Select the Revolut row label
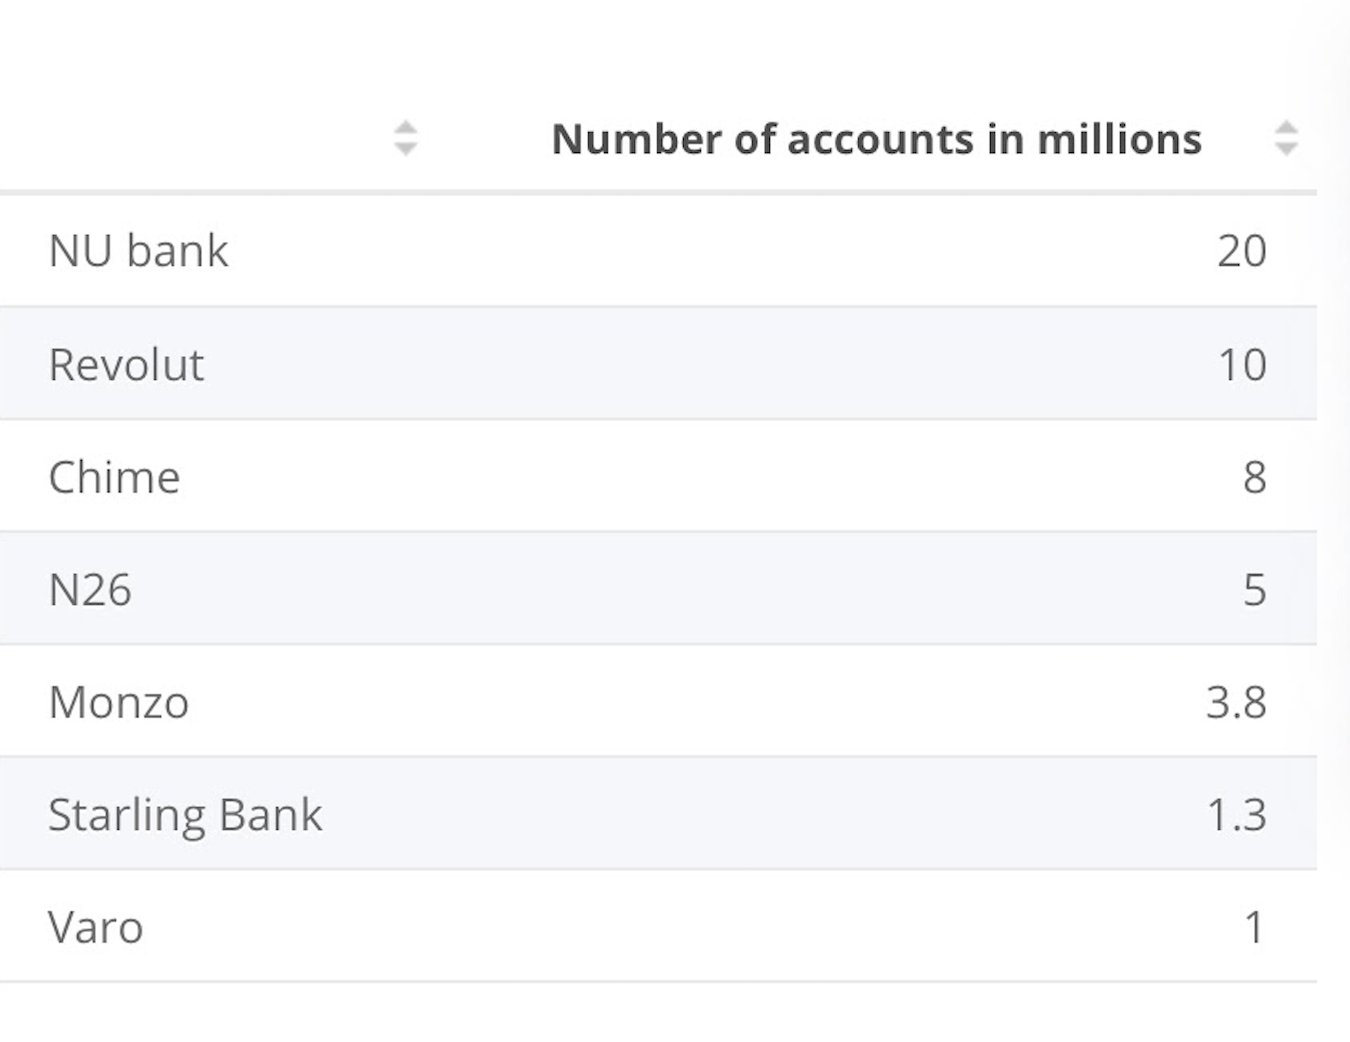The image size is (1350, 1042). [126, 364]
